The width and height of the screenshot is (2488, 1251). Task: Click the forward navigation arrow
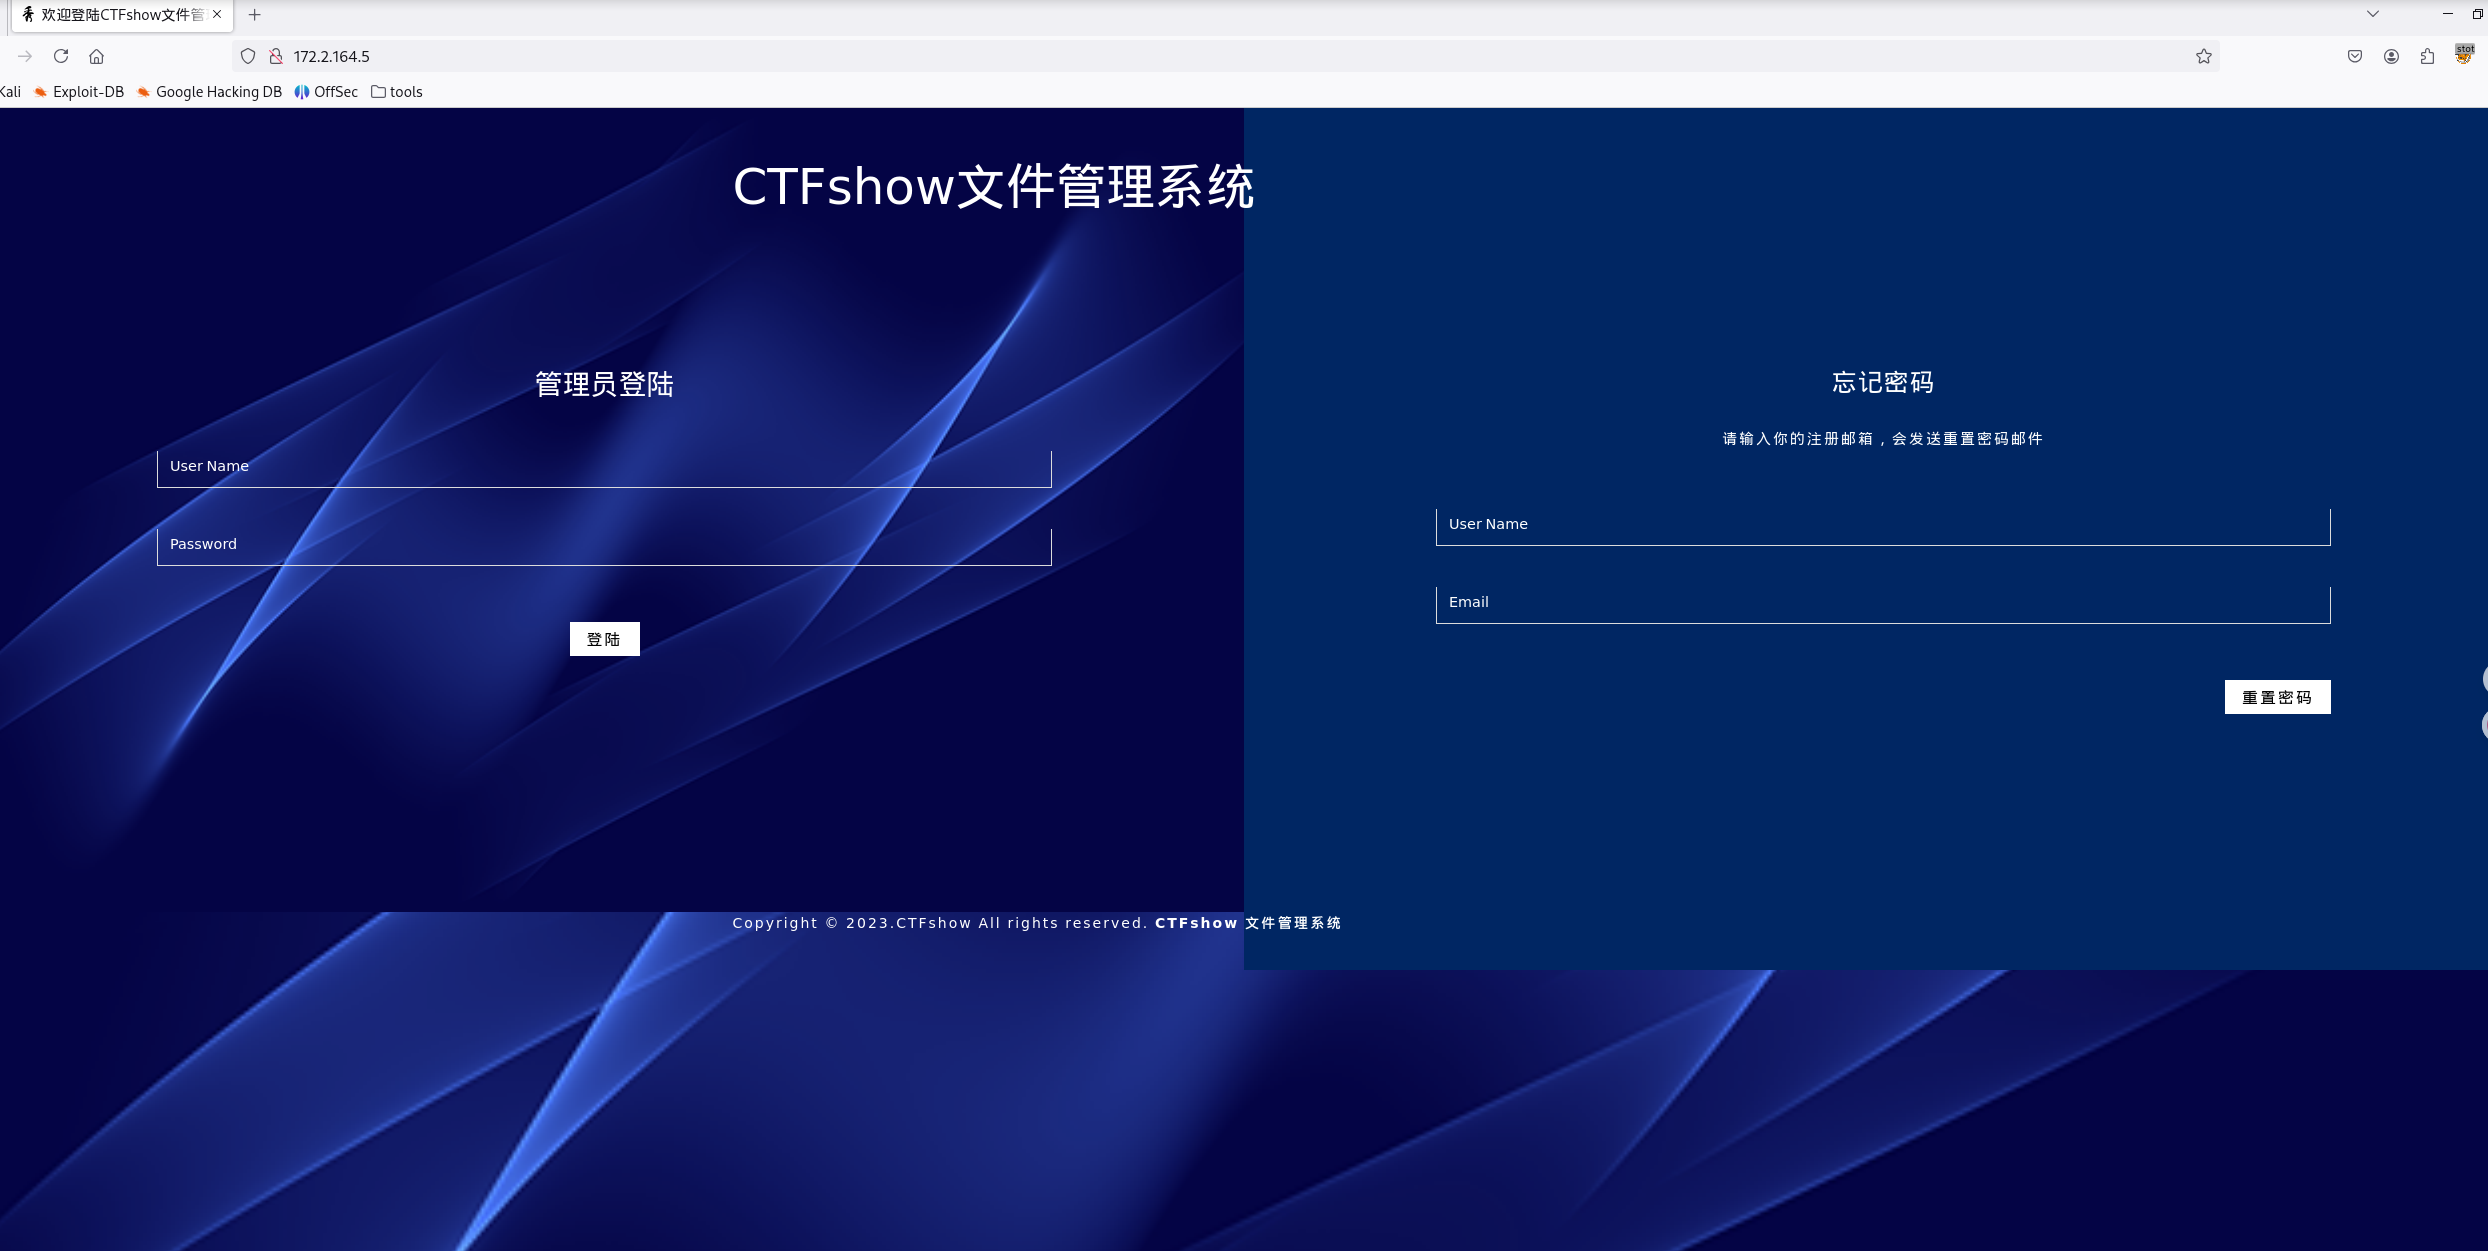25,56
